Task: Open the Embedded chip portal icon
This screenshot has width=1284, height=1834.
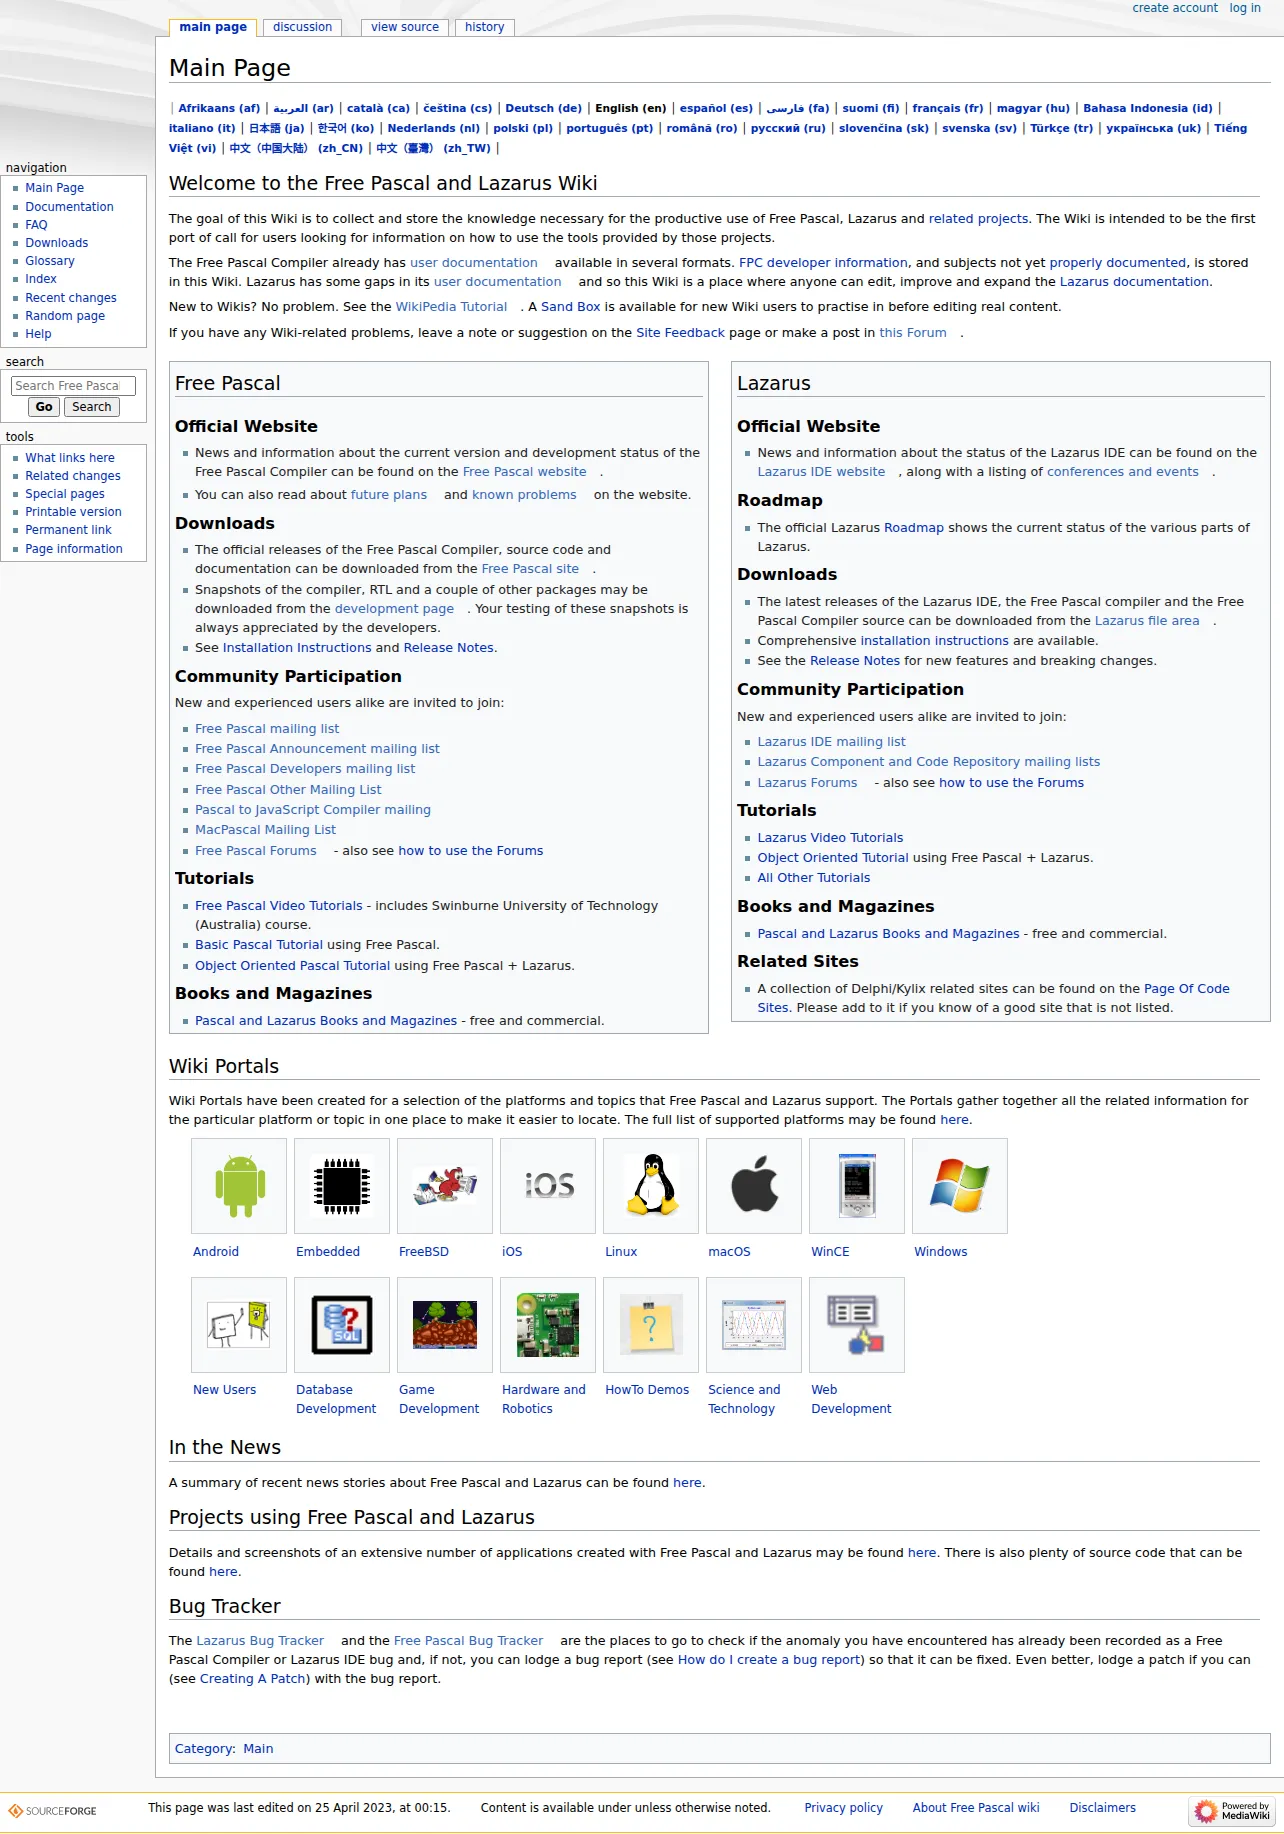Action: pos(342,1186)
